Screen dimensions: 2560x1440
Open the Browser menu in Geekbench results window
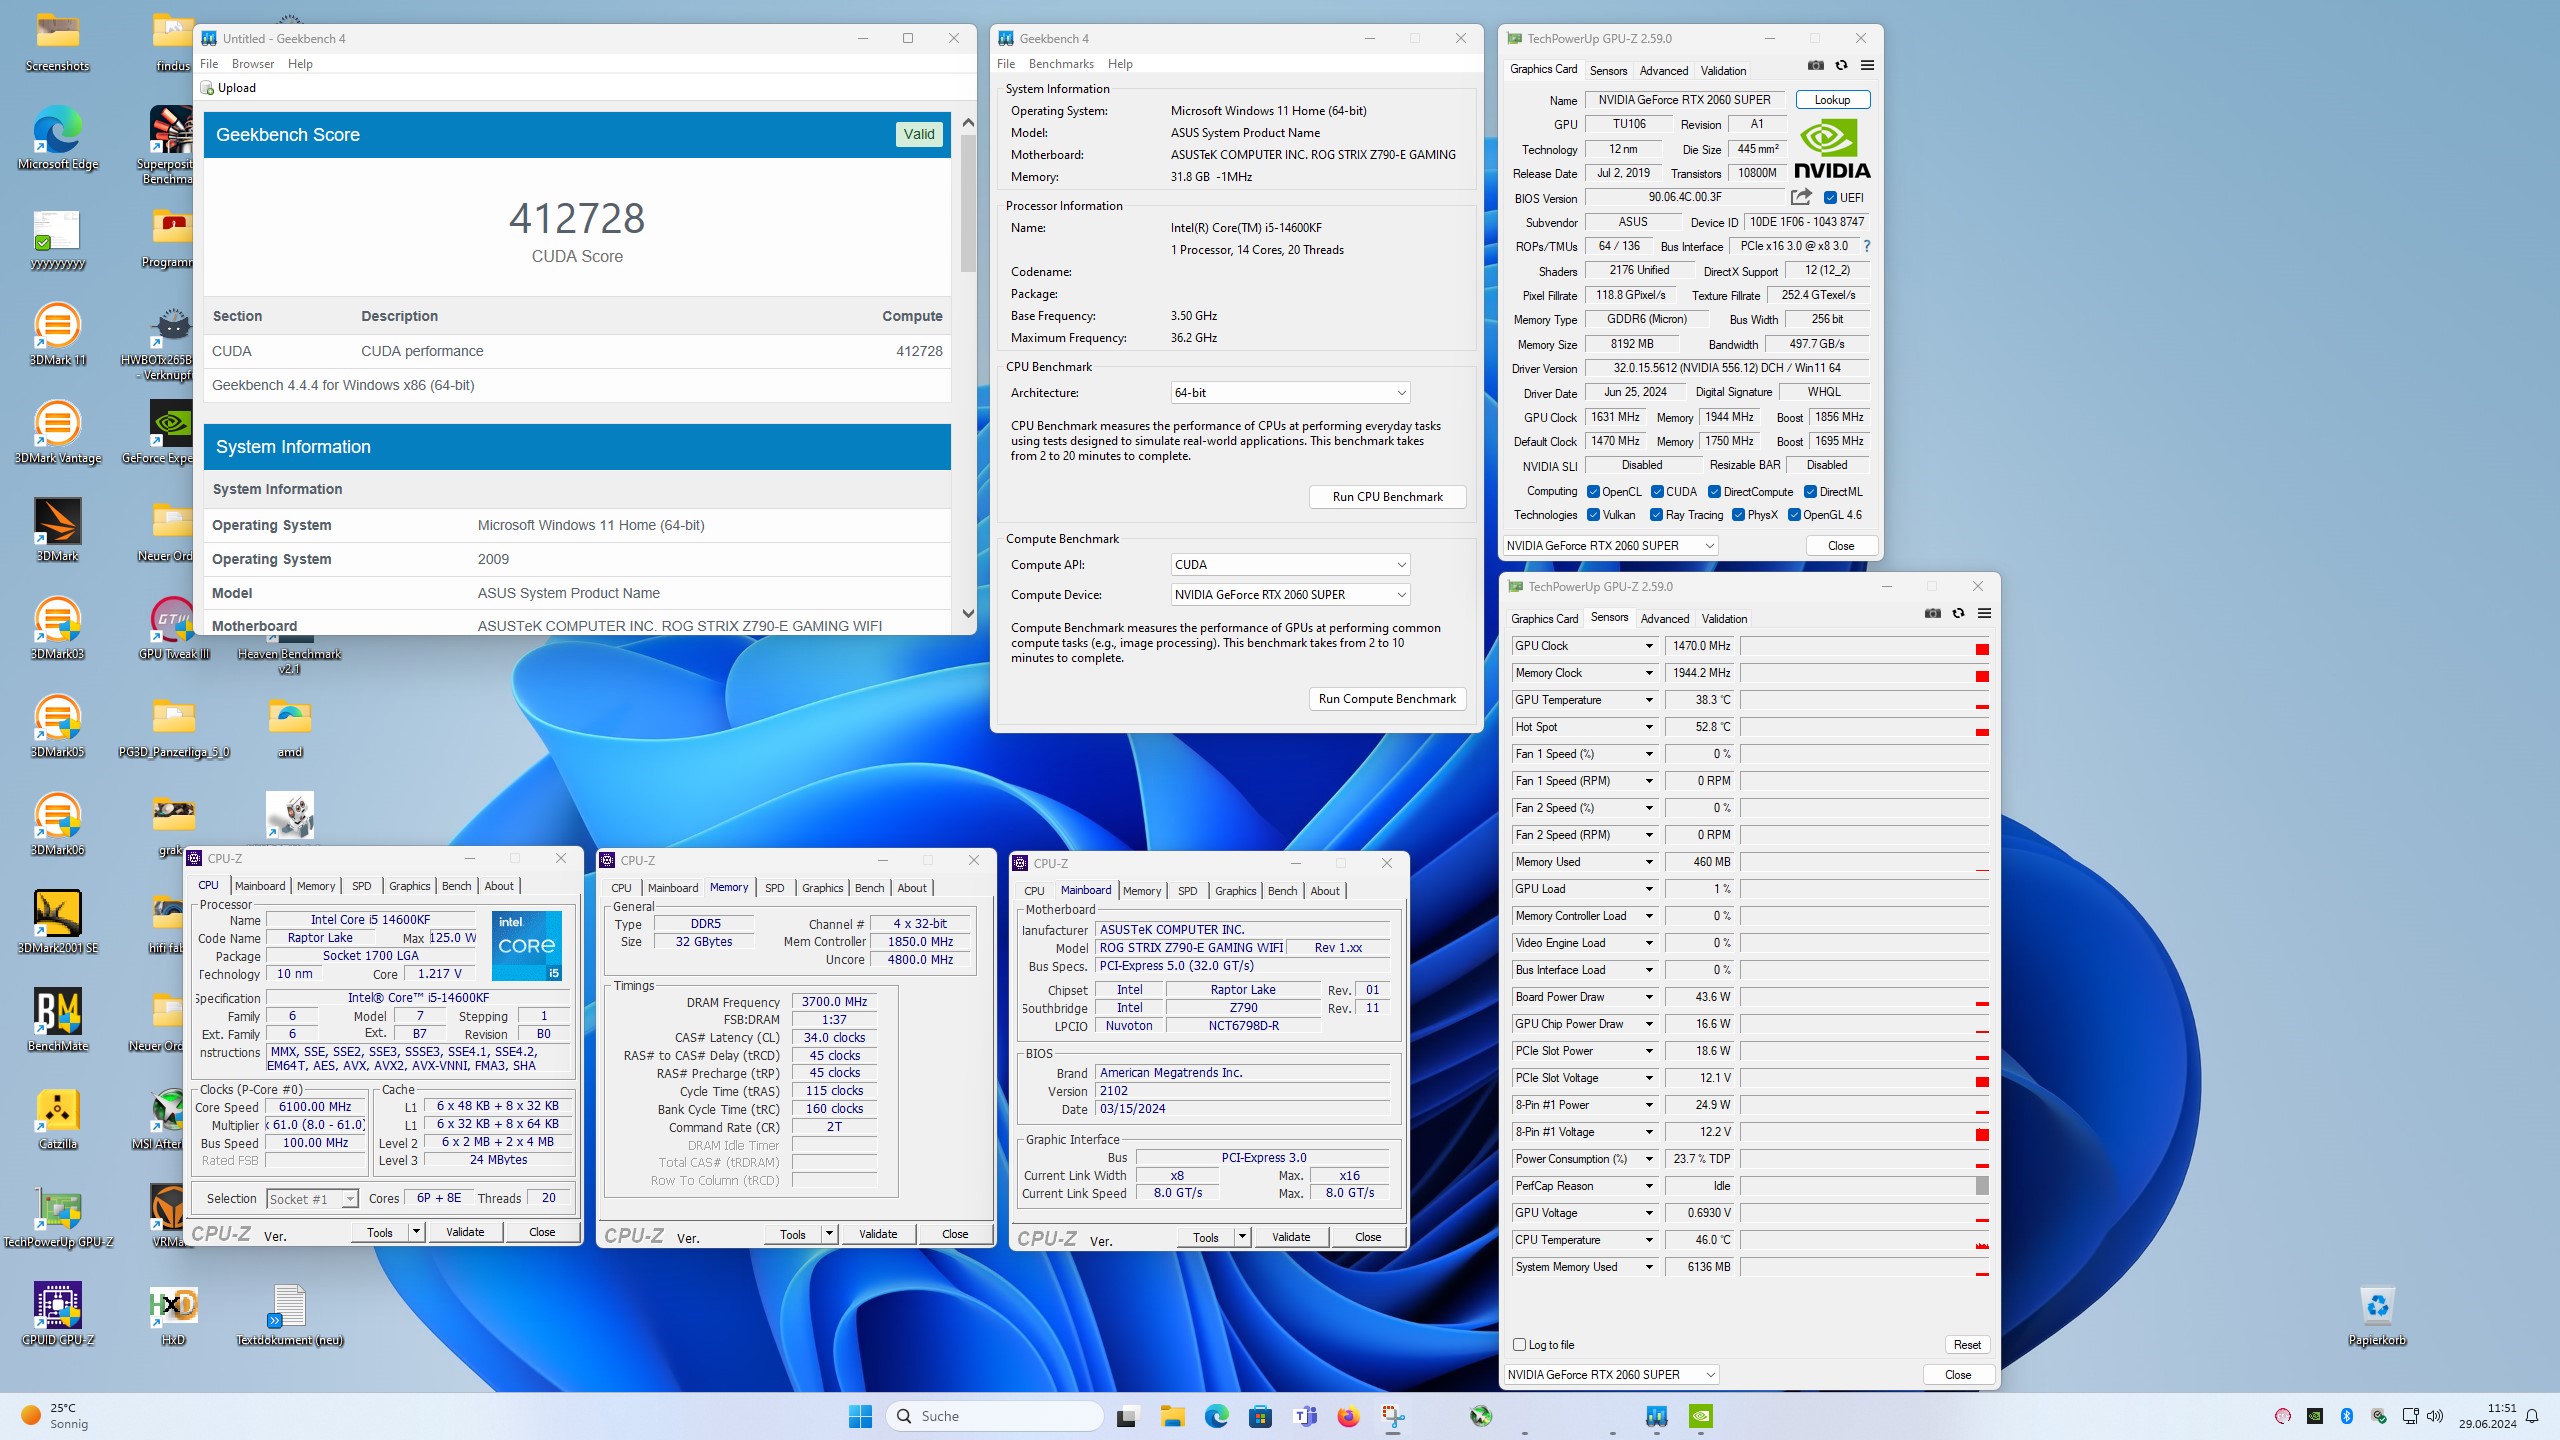coord(253,64)
